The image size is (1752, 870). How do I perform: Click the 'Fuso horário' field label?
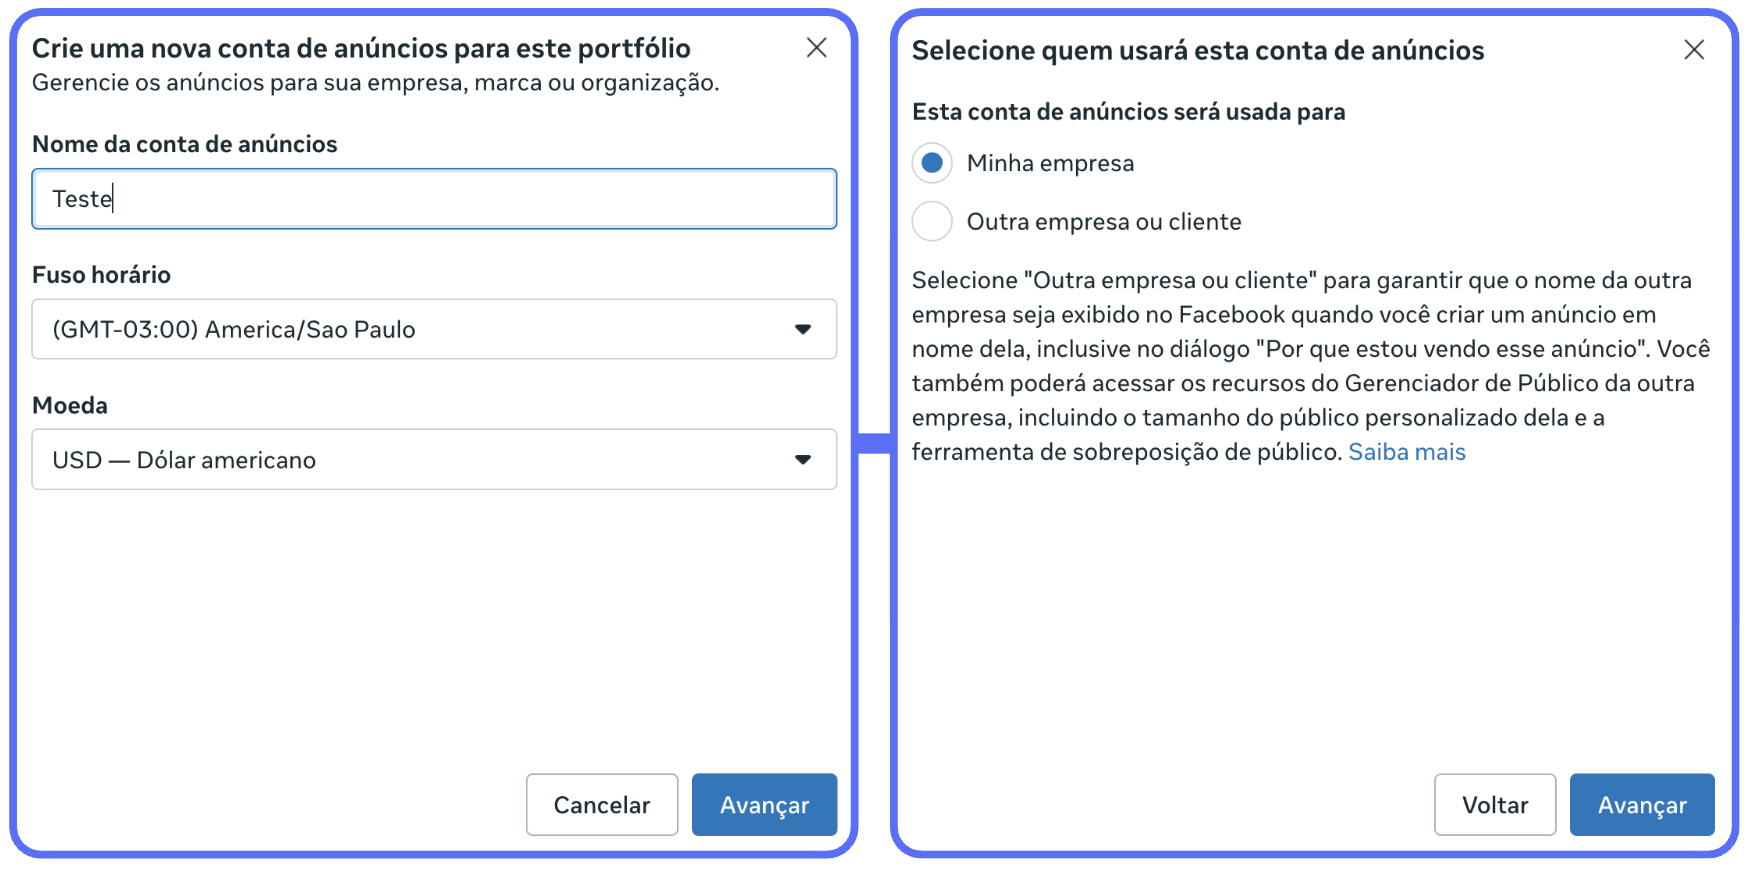(x=101, y=275)
